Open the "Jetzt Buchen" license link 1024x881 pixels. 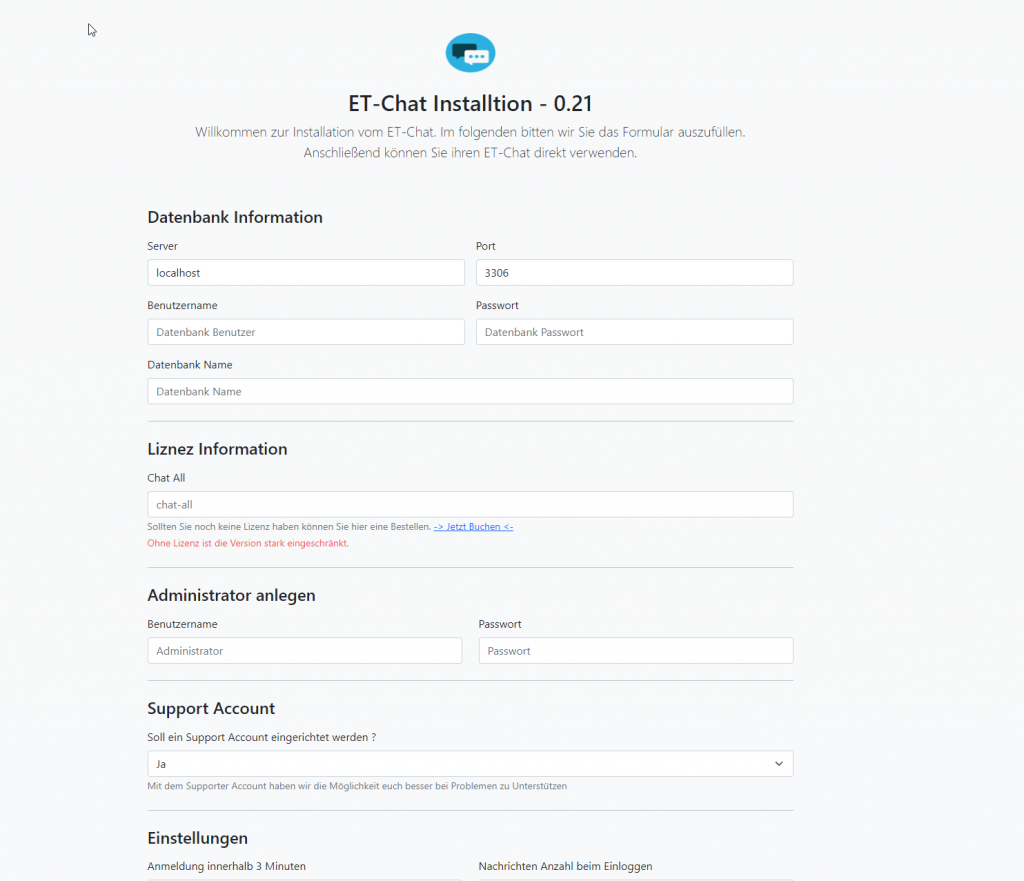click(473, 526)
